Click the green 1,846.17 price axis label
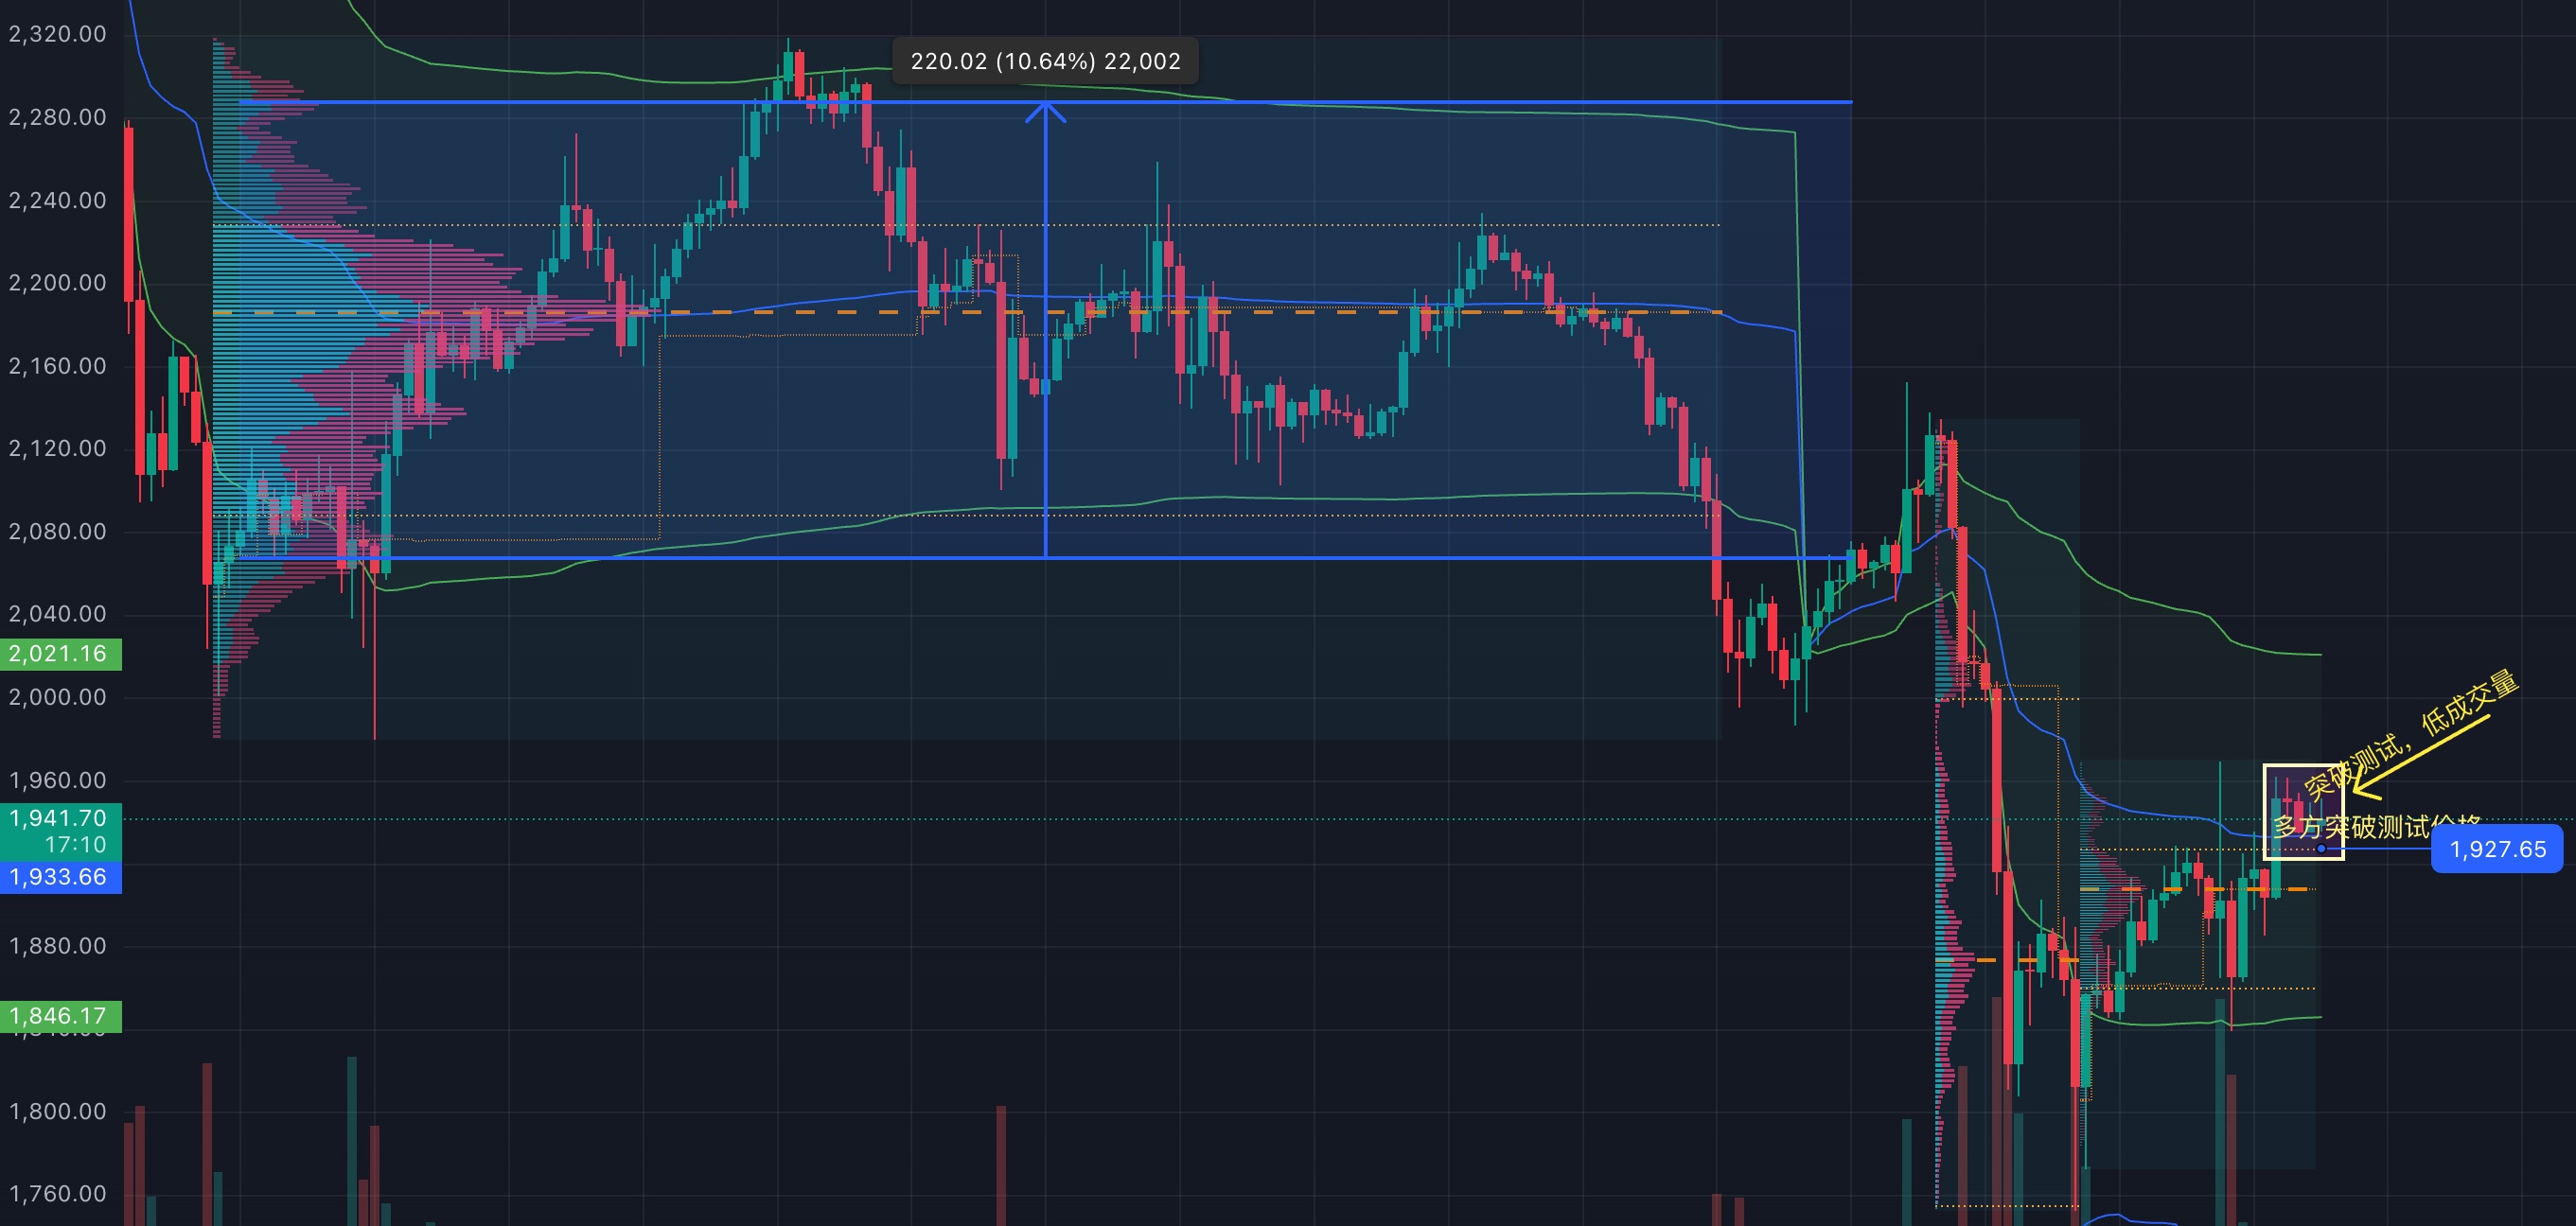The width and height of the screenshot is (2576, 1226). coord(60,1016)
